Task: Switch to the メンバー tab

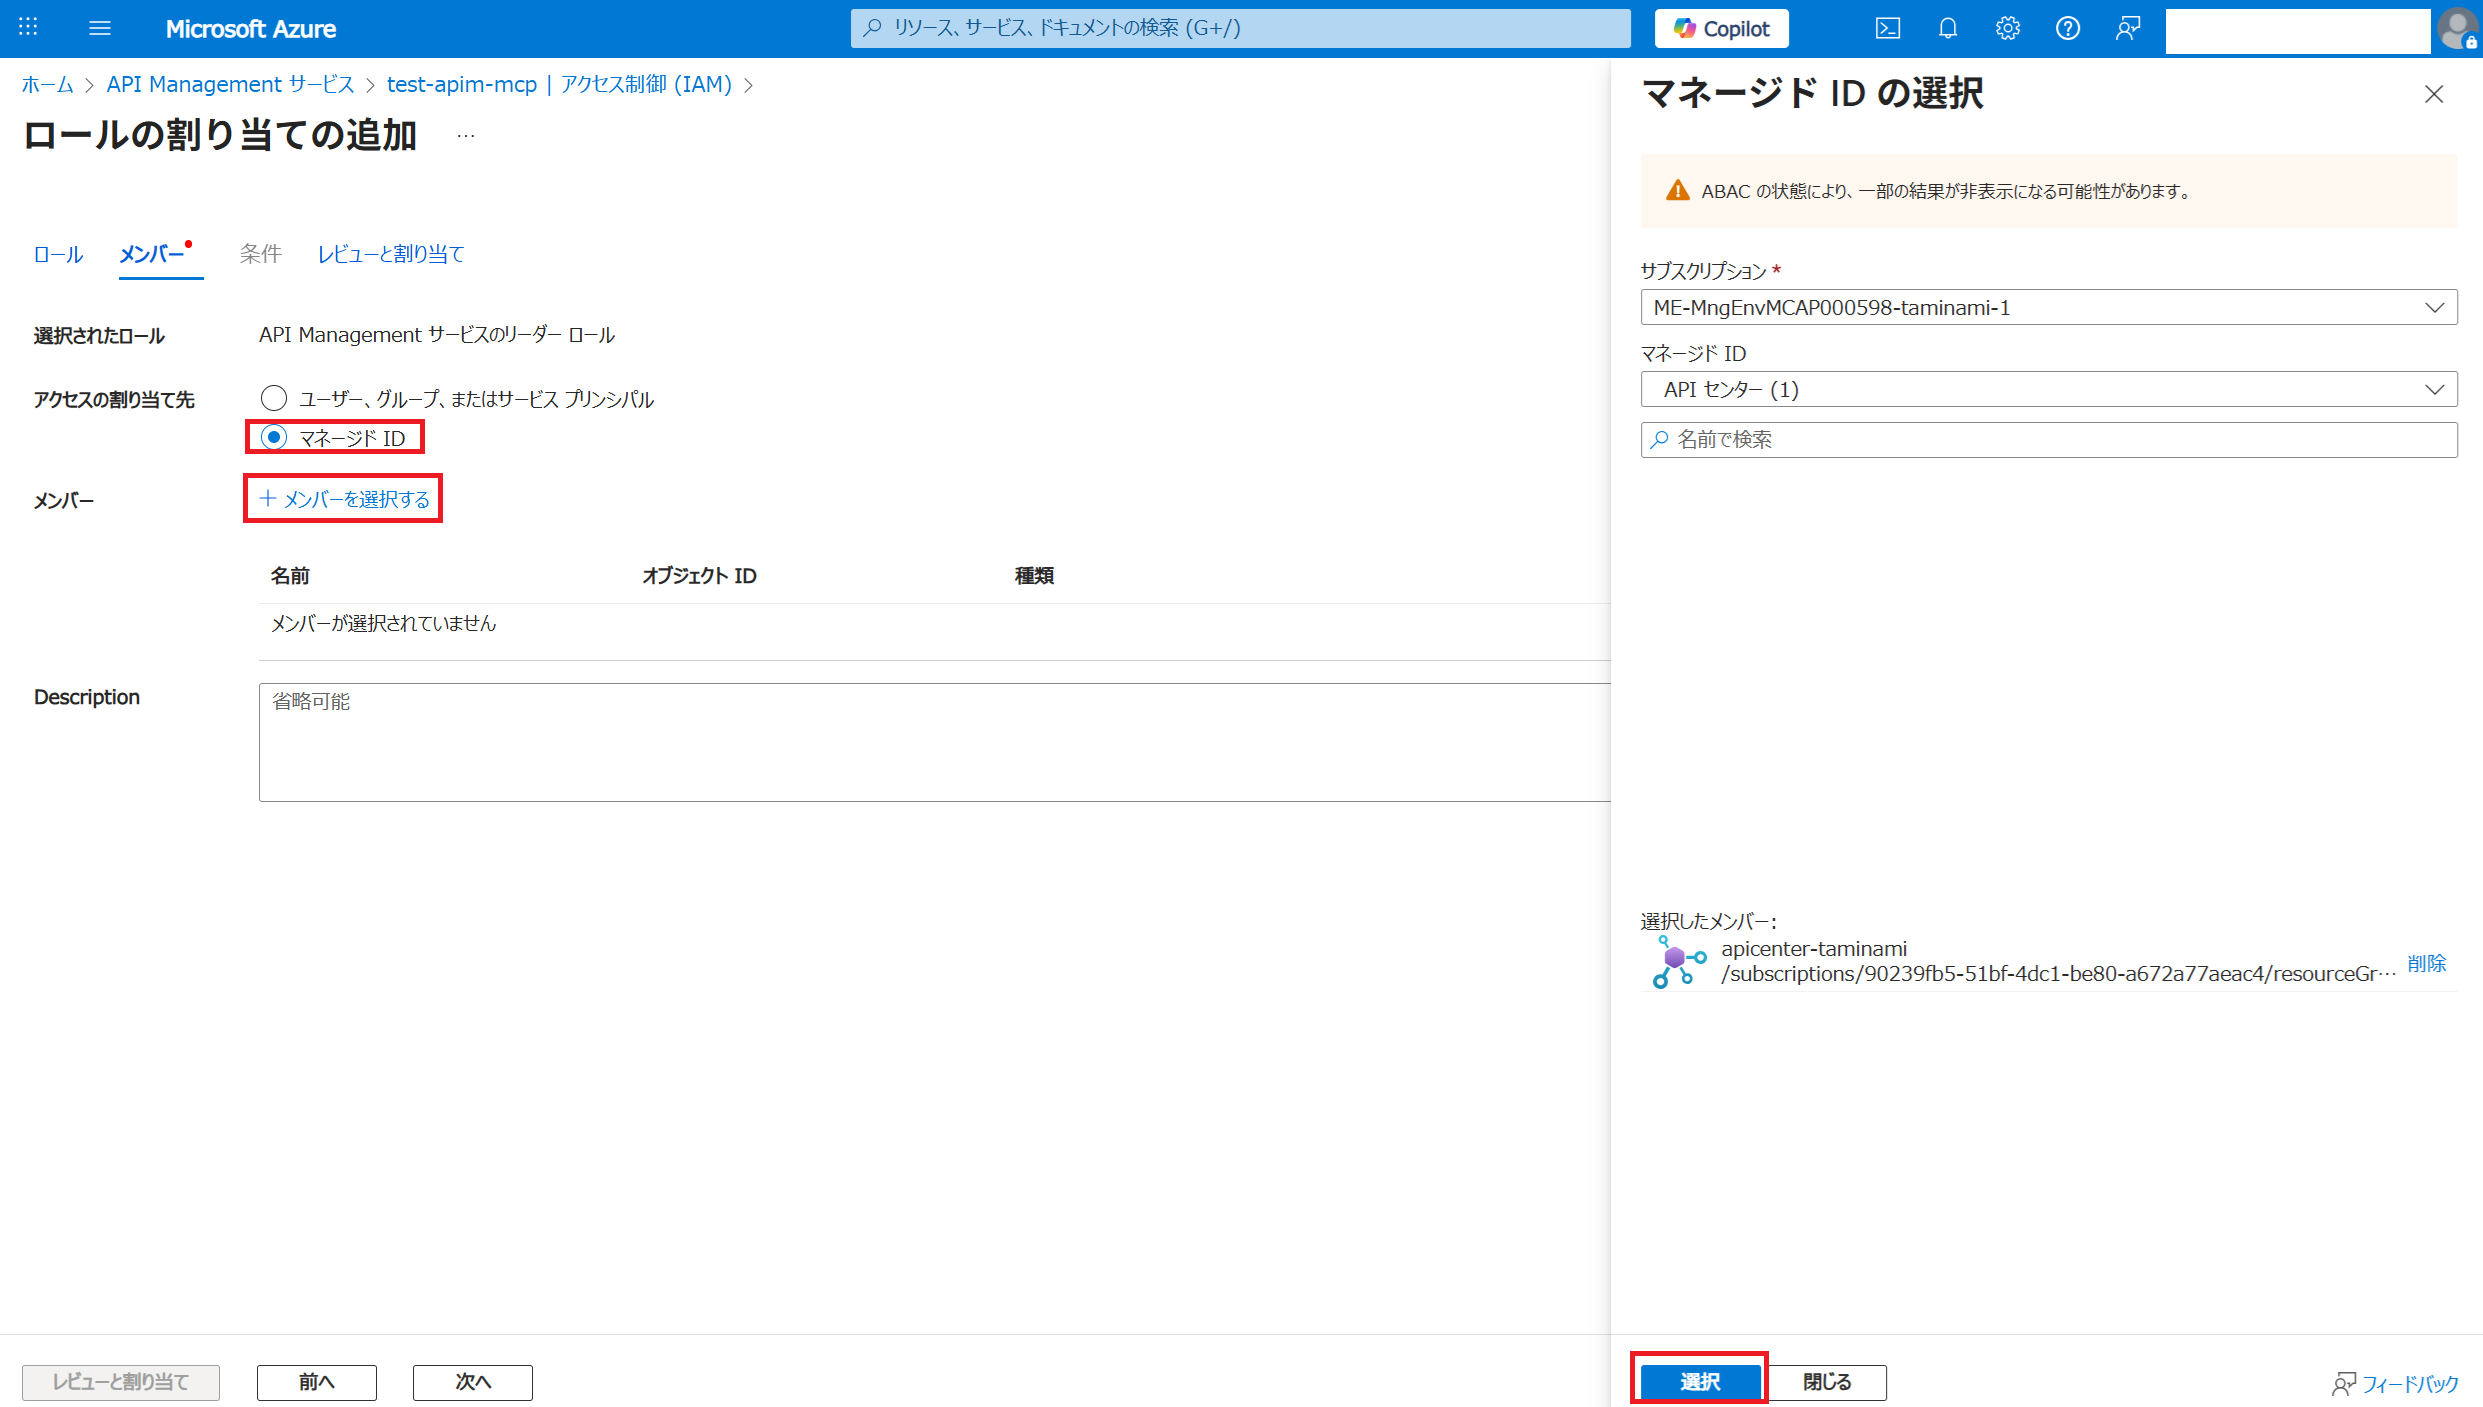Action: click(152, 254)
